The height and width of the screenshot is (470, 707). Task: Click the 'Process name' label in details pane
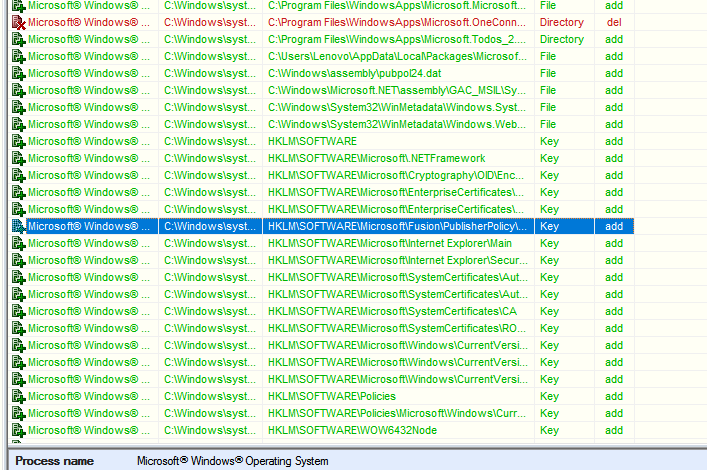[x=55, y=461]
